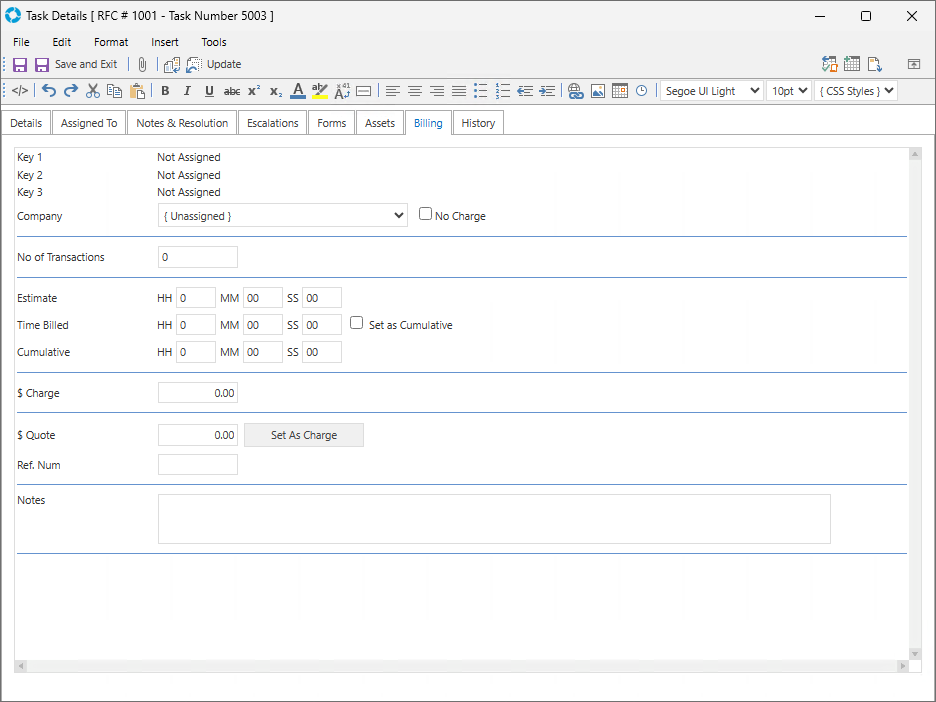Click the undo arrow icon
The width and height of the screenshot is (936, 702).
coord(49,91)
